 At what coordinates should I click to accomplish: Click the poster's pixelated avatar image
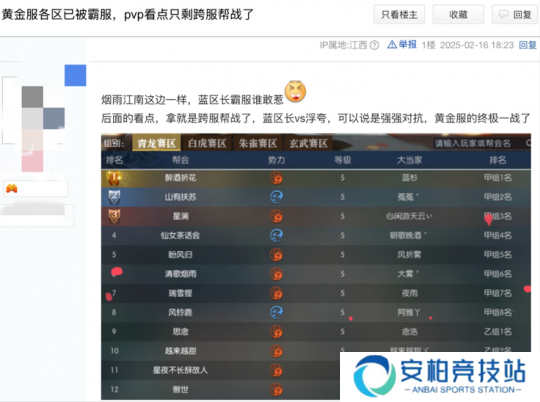[x=43, y=119]
